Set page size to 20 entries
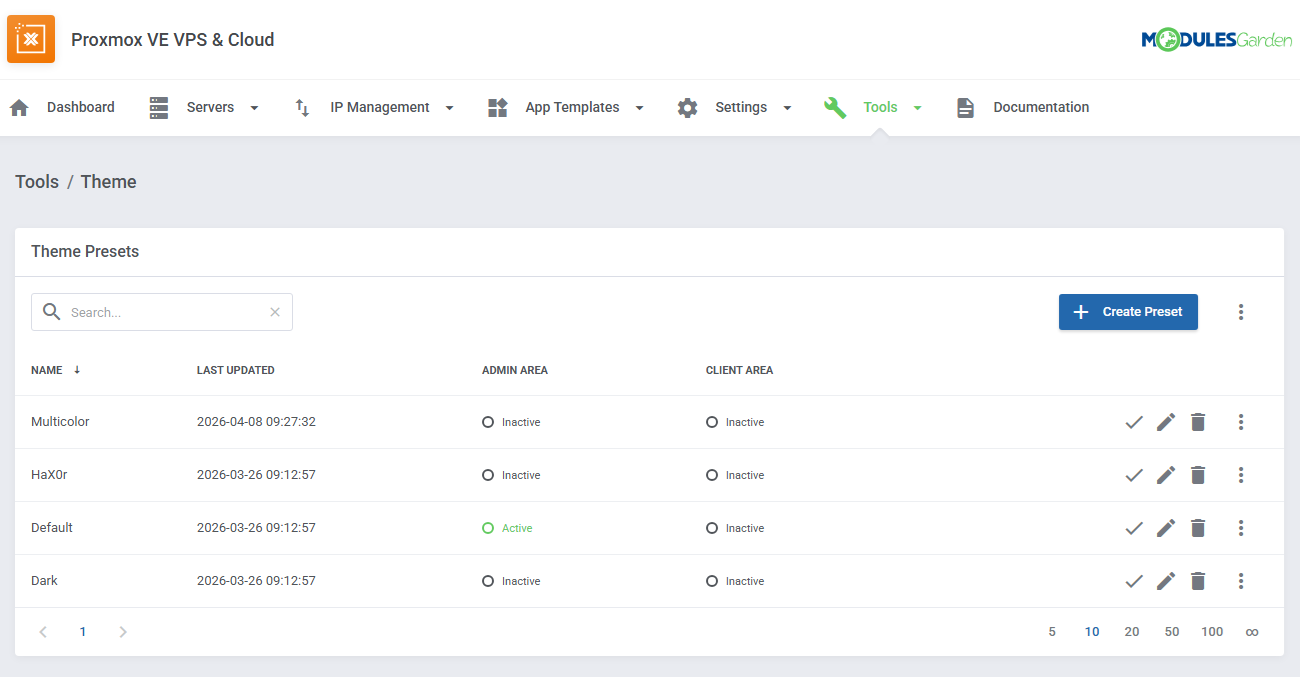Screen dimensions: 1300x677 [x=1131, y=632]
